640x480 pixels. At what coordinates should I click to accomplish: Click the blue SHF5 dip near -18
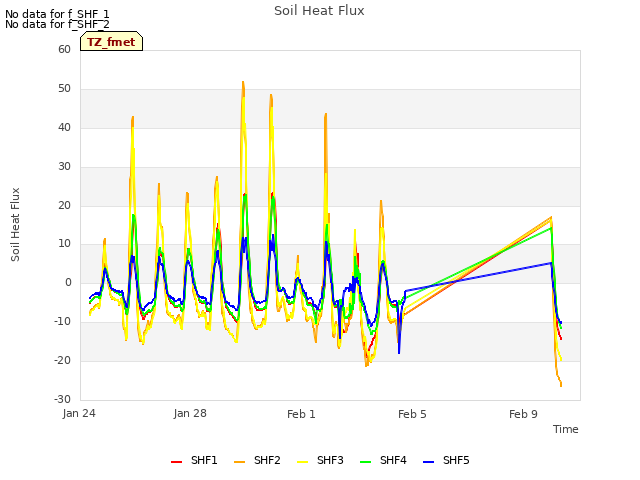pyautogui.click(x=399, y=352)
